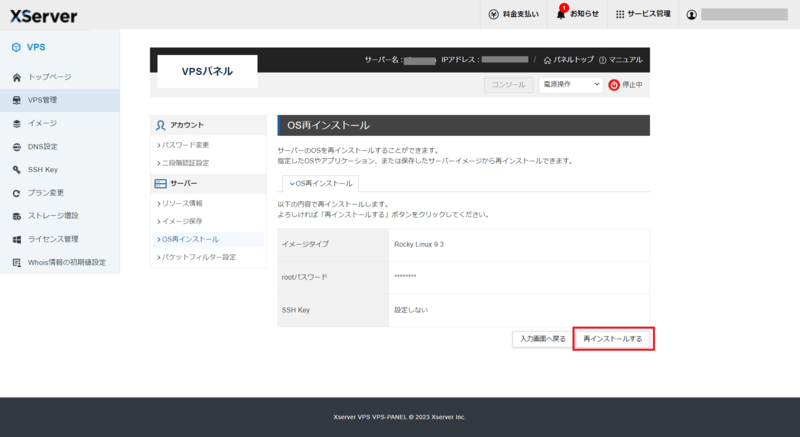The height and width of the screenshot is (437, 800).
Task: Click the イメージタイプ label cell
Action: (333, 245)
